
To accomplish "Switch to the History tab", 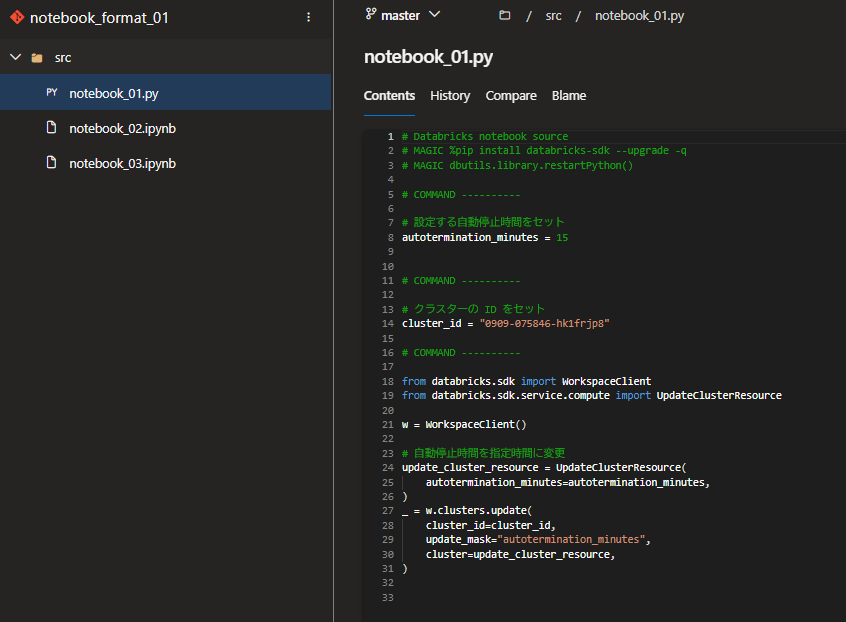I will tap(450, 96).
